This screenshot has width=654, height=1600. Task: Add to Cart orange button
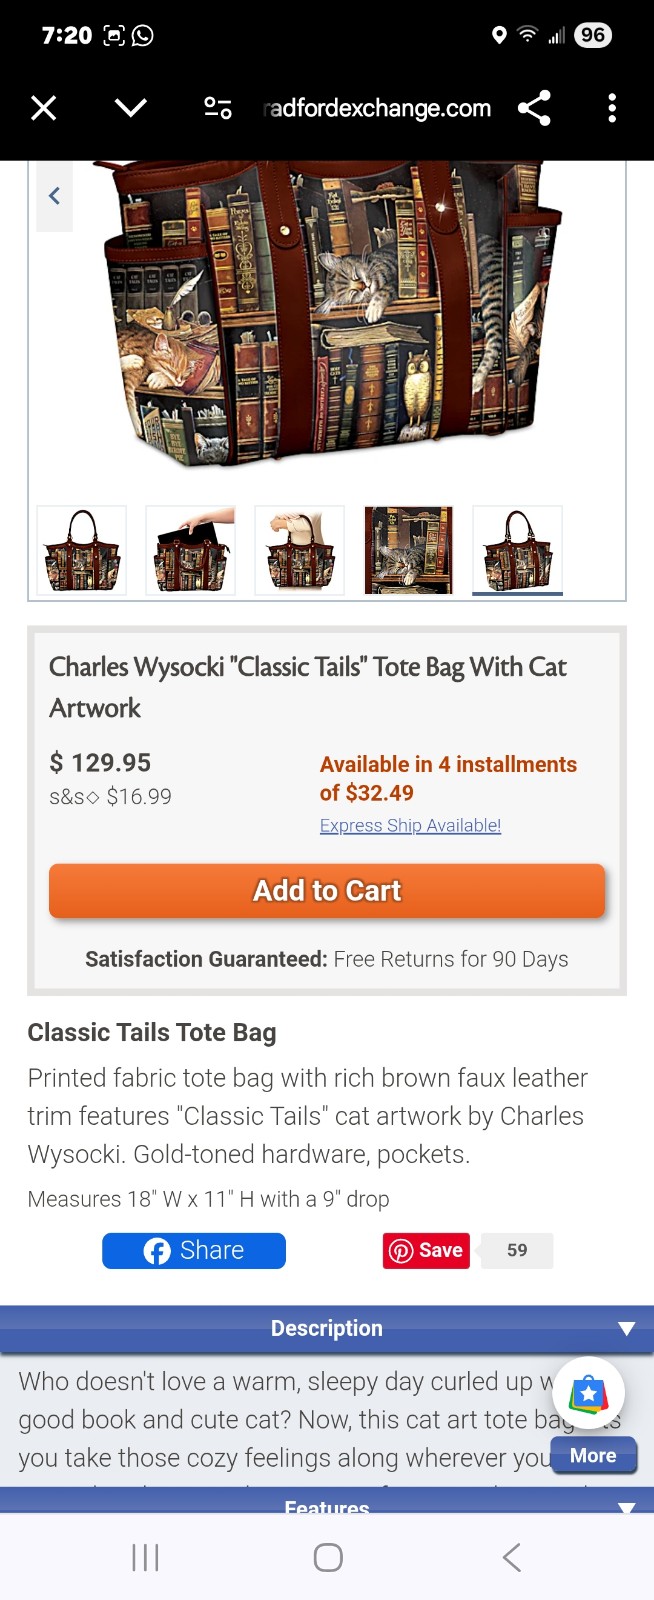[327, 890]
